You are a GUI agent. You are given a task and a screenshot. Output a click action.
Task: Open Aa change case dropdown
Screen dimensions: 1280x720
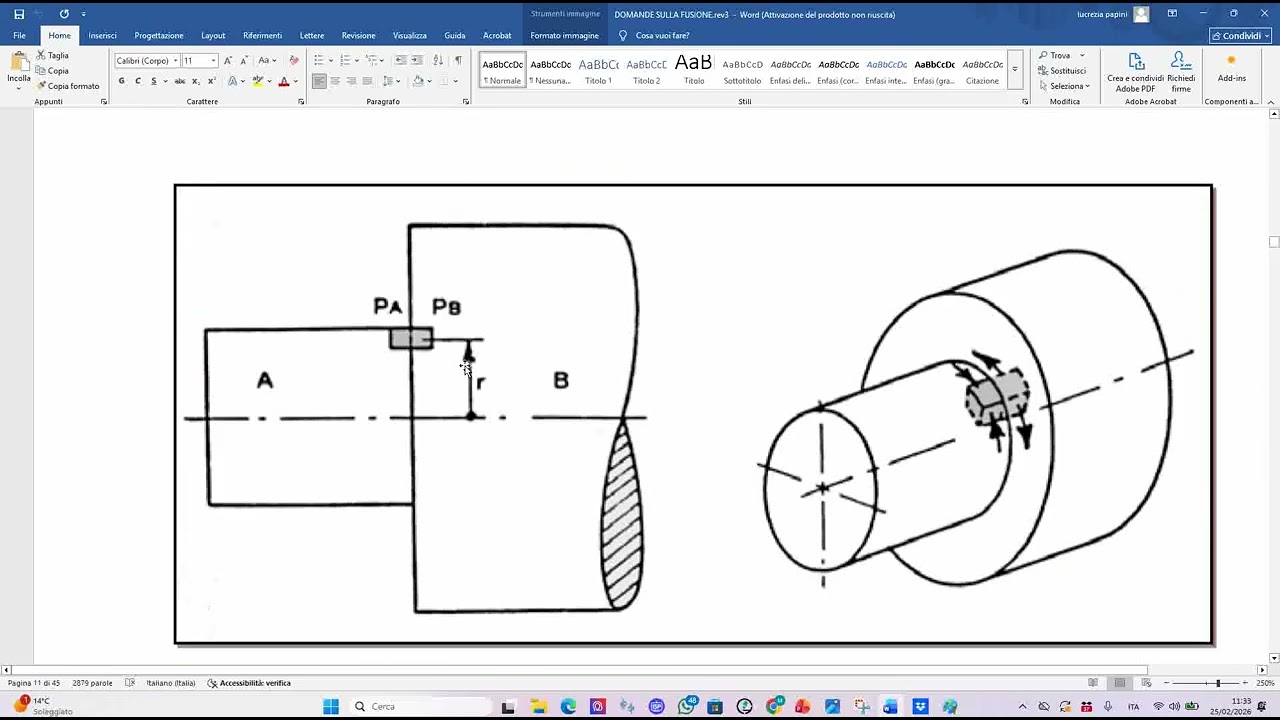coord(268,61)
